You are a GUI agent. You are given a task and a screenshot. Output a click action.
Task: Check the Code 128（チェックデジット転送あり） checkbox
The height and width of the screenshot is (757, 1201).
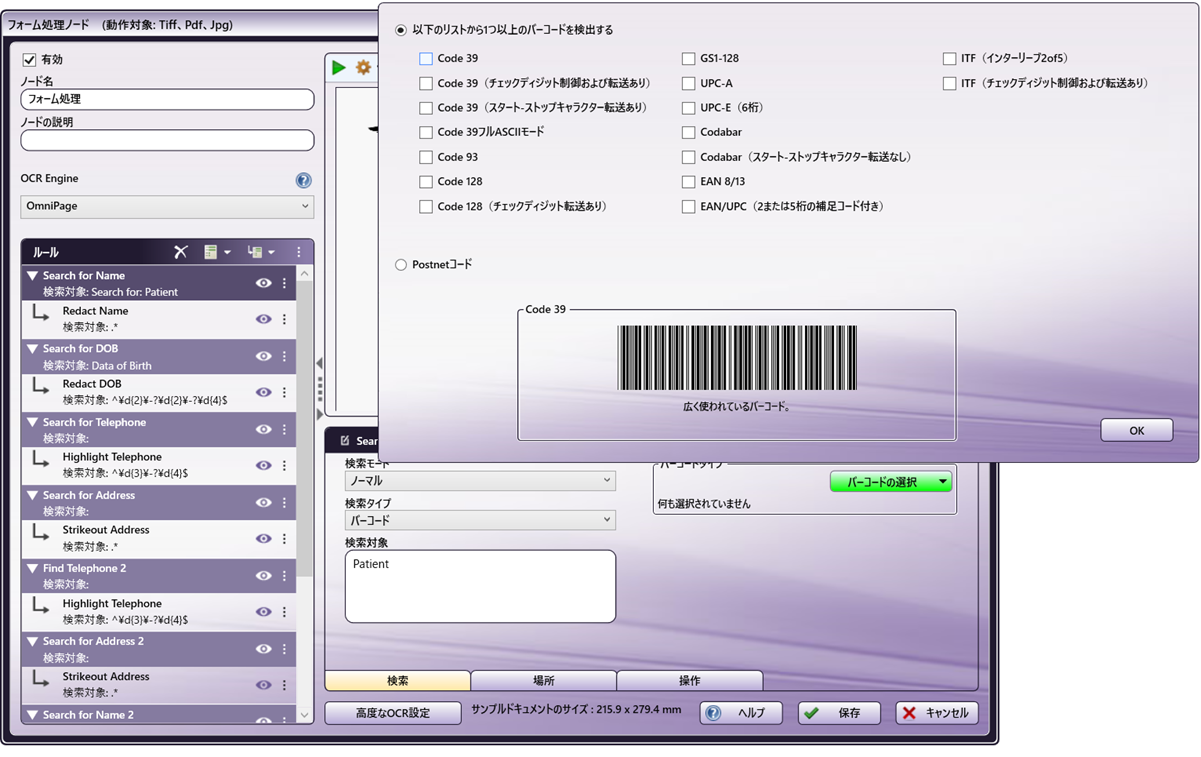(426, 207)
